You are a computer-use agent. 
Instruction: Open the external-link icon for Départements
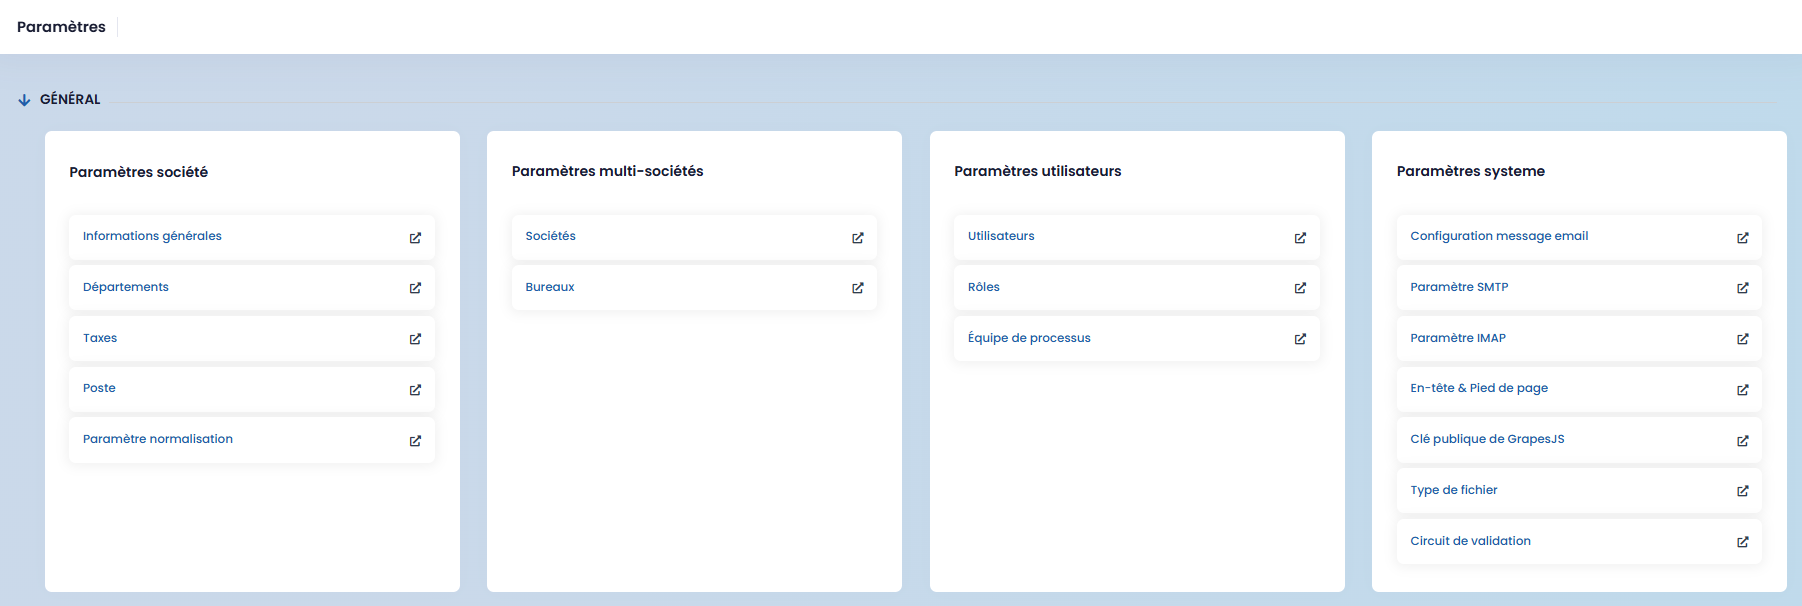(x=415, y=288)
